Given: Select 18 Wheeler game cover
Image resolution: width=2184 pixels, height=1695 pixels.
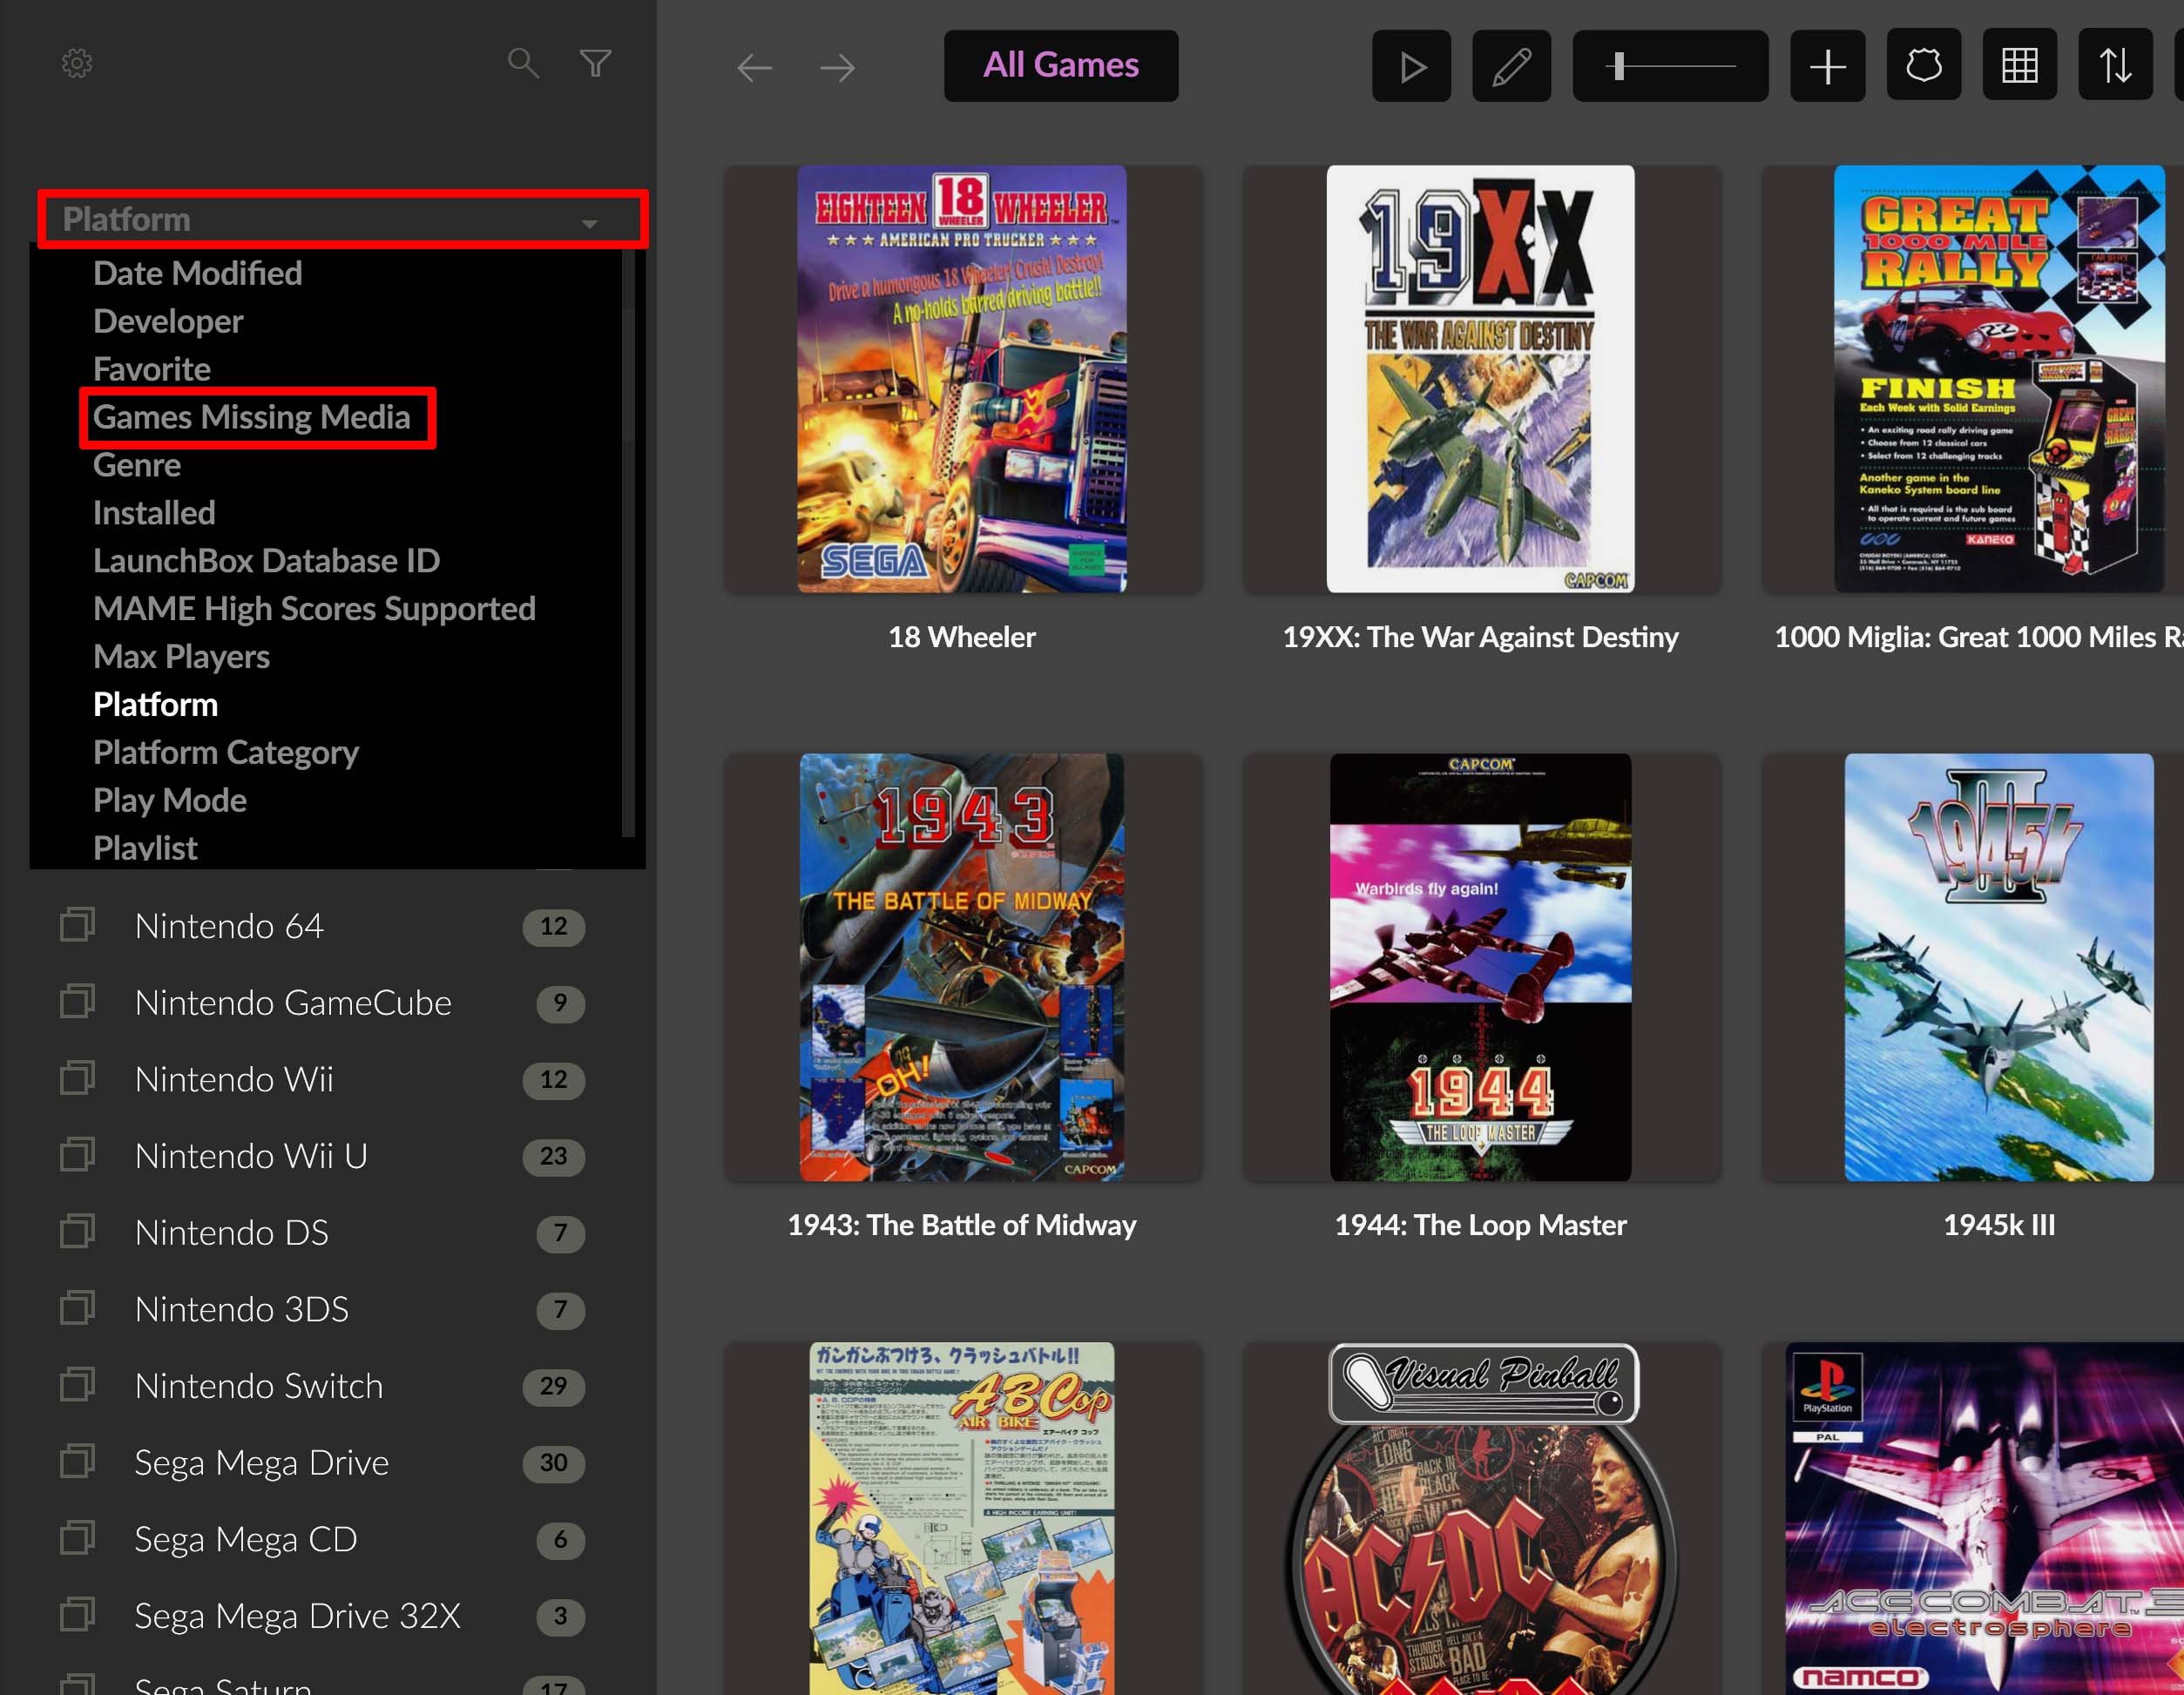Looking at the screenshot, I should pyautogui.click(x=962, y=379).
